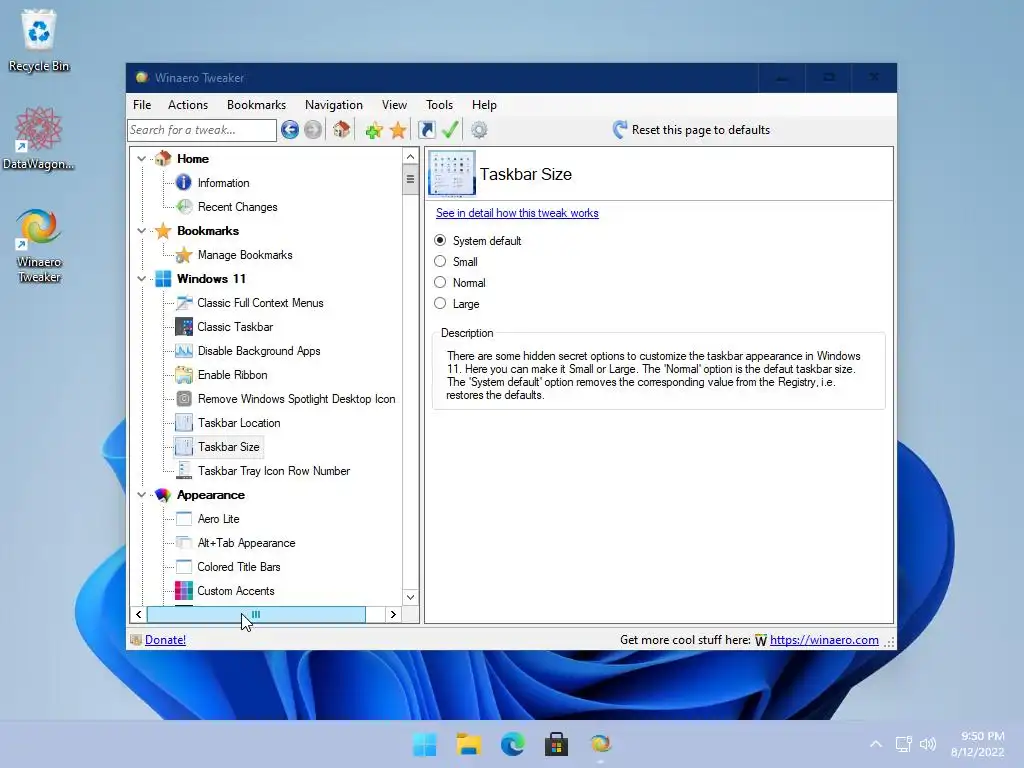The height and width of the screenshot is (768, 1024).
Task: Open Start menu from the taskbar
Action: [x=424, y=744]
